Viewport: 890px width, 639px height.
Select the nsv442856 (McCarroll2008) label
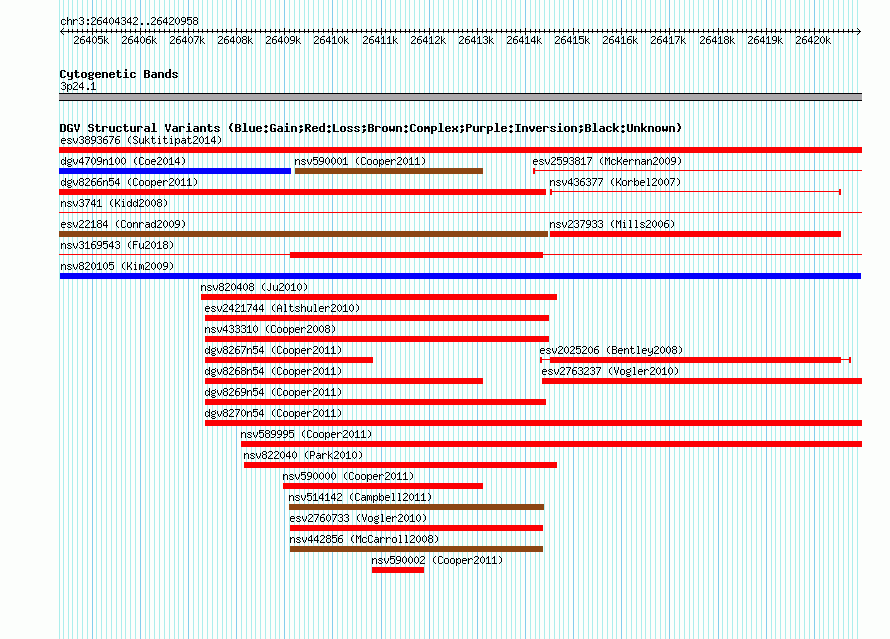(364, 539)
